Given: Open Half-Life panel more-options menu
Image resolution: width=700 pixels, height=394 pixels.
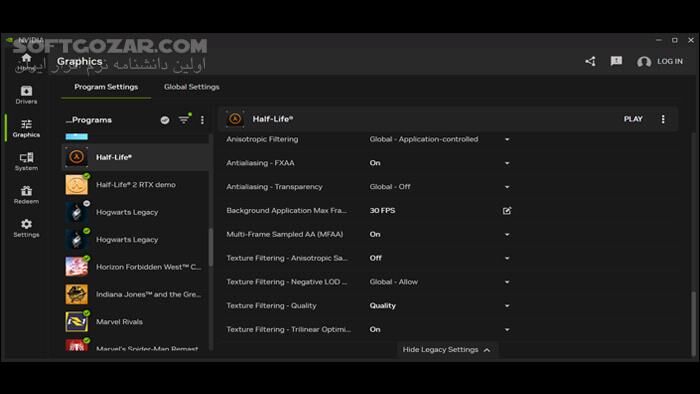Looking at the screenshot, I should click(663, 119).
